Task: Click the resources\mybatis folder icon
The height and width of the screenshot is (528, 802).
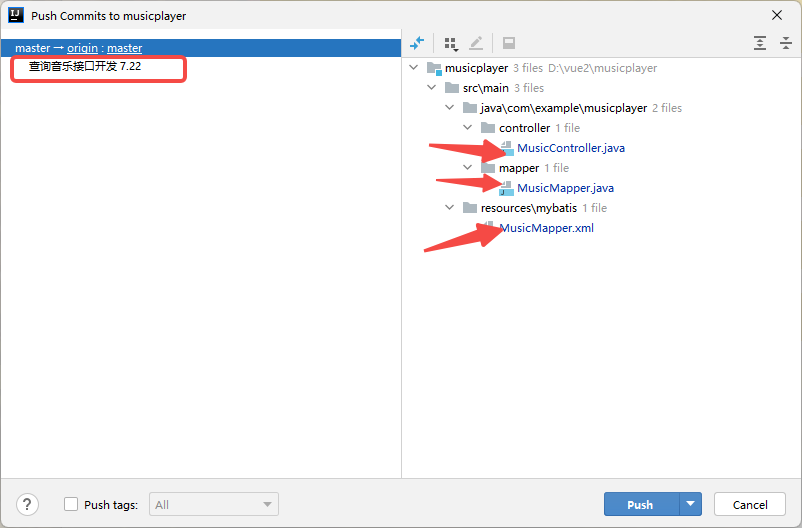Action: 470,208
